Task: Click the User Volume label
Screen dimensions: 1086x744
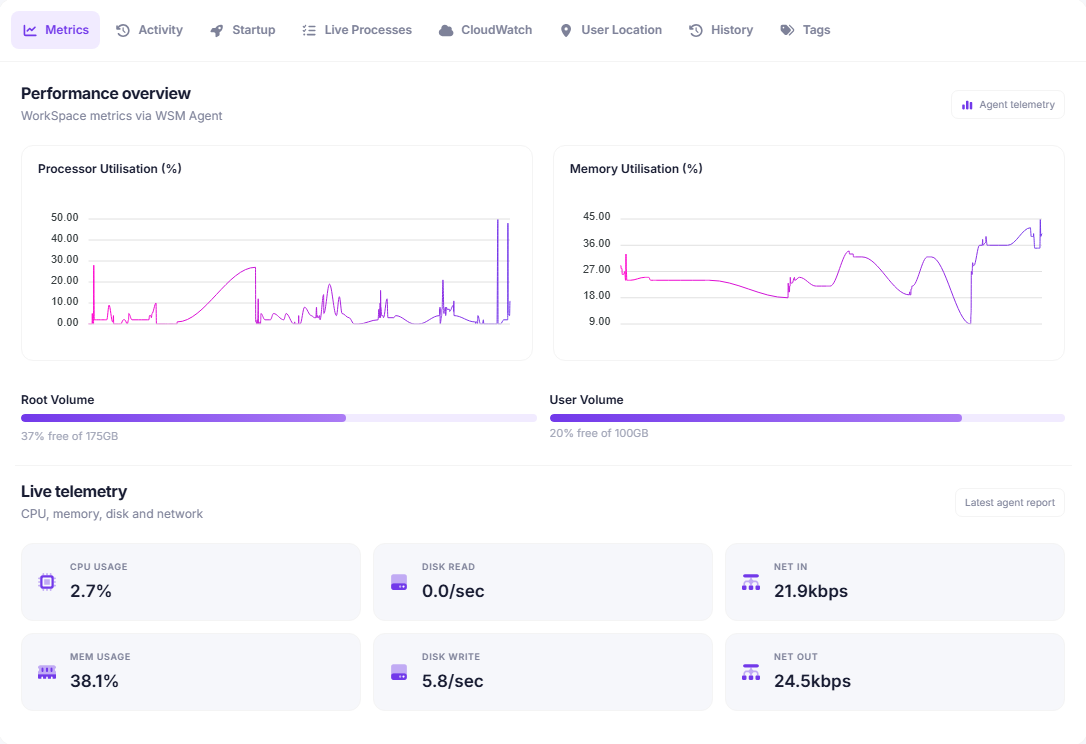Action: point(587,400)
